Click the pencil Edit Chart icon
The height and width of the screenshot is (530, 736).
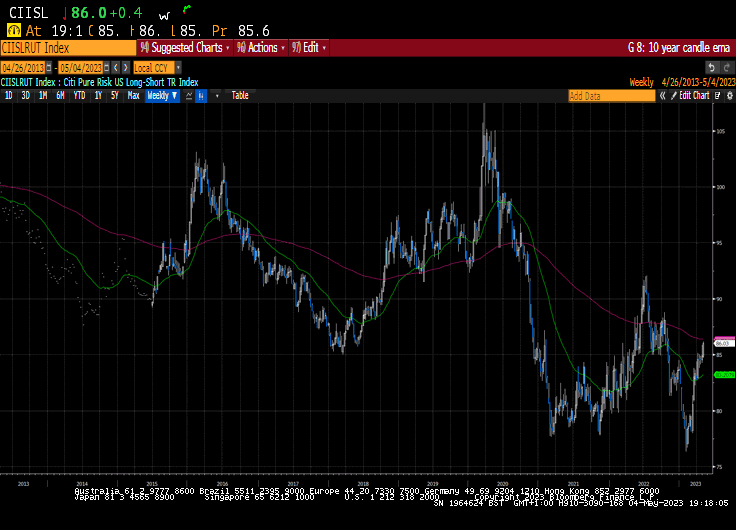tap(674, 95)
